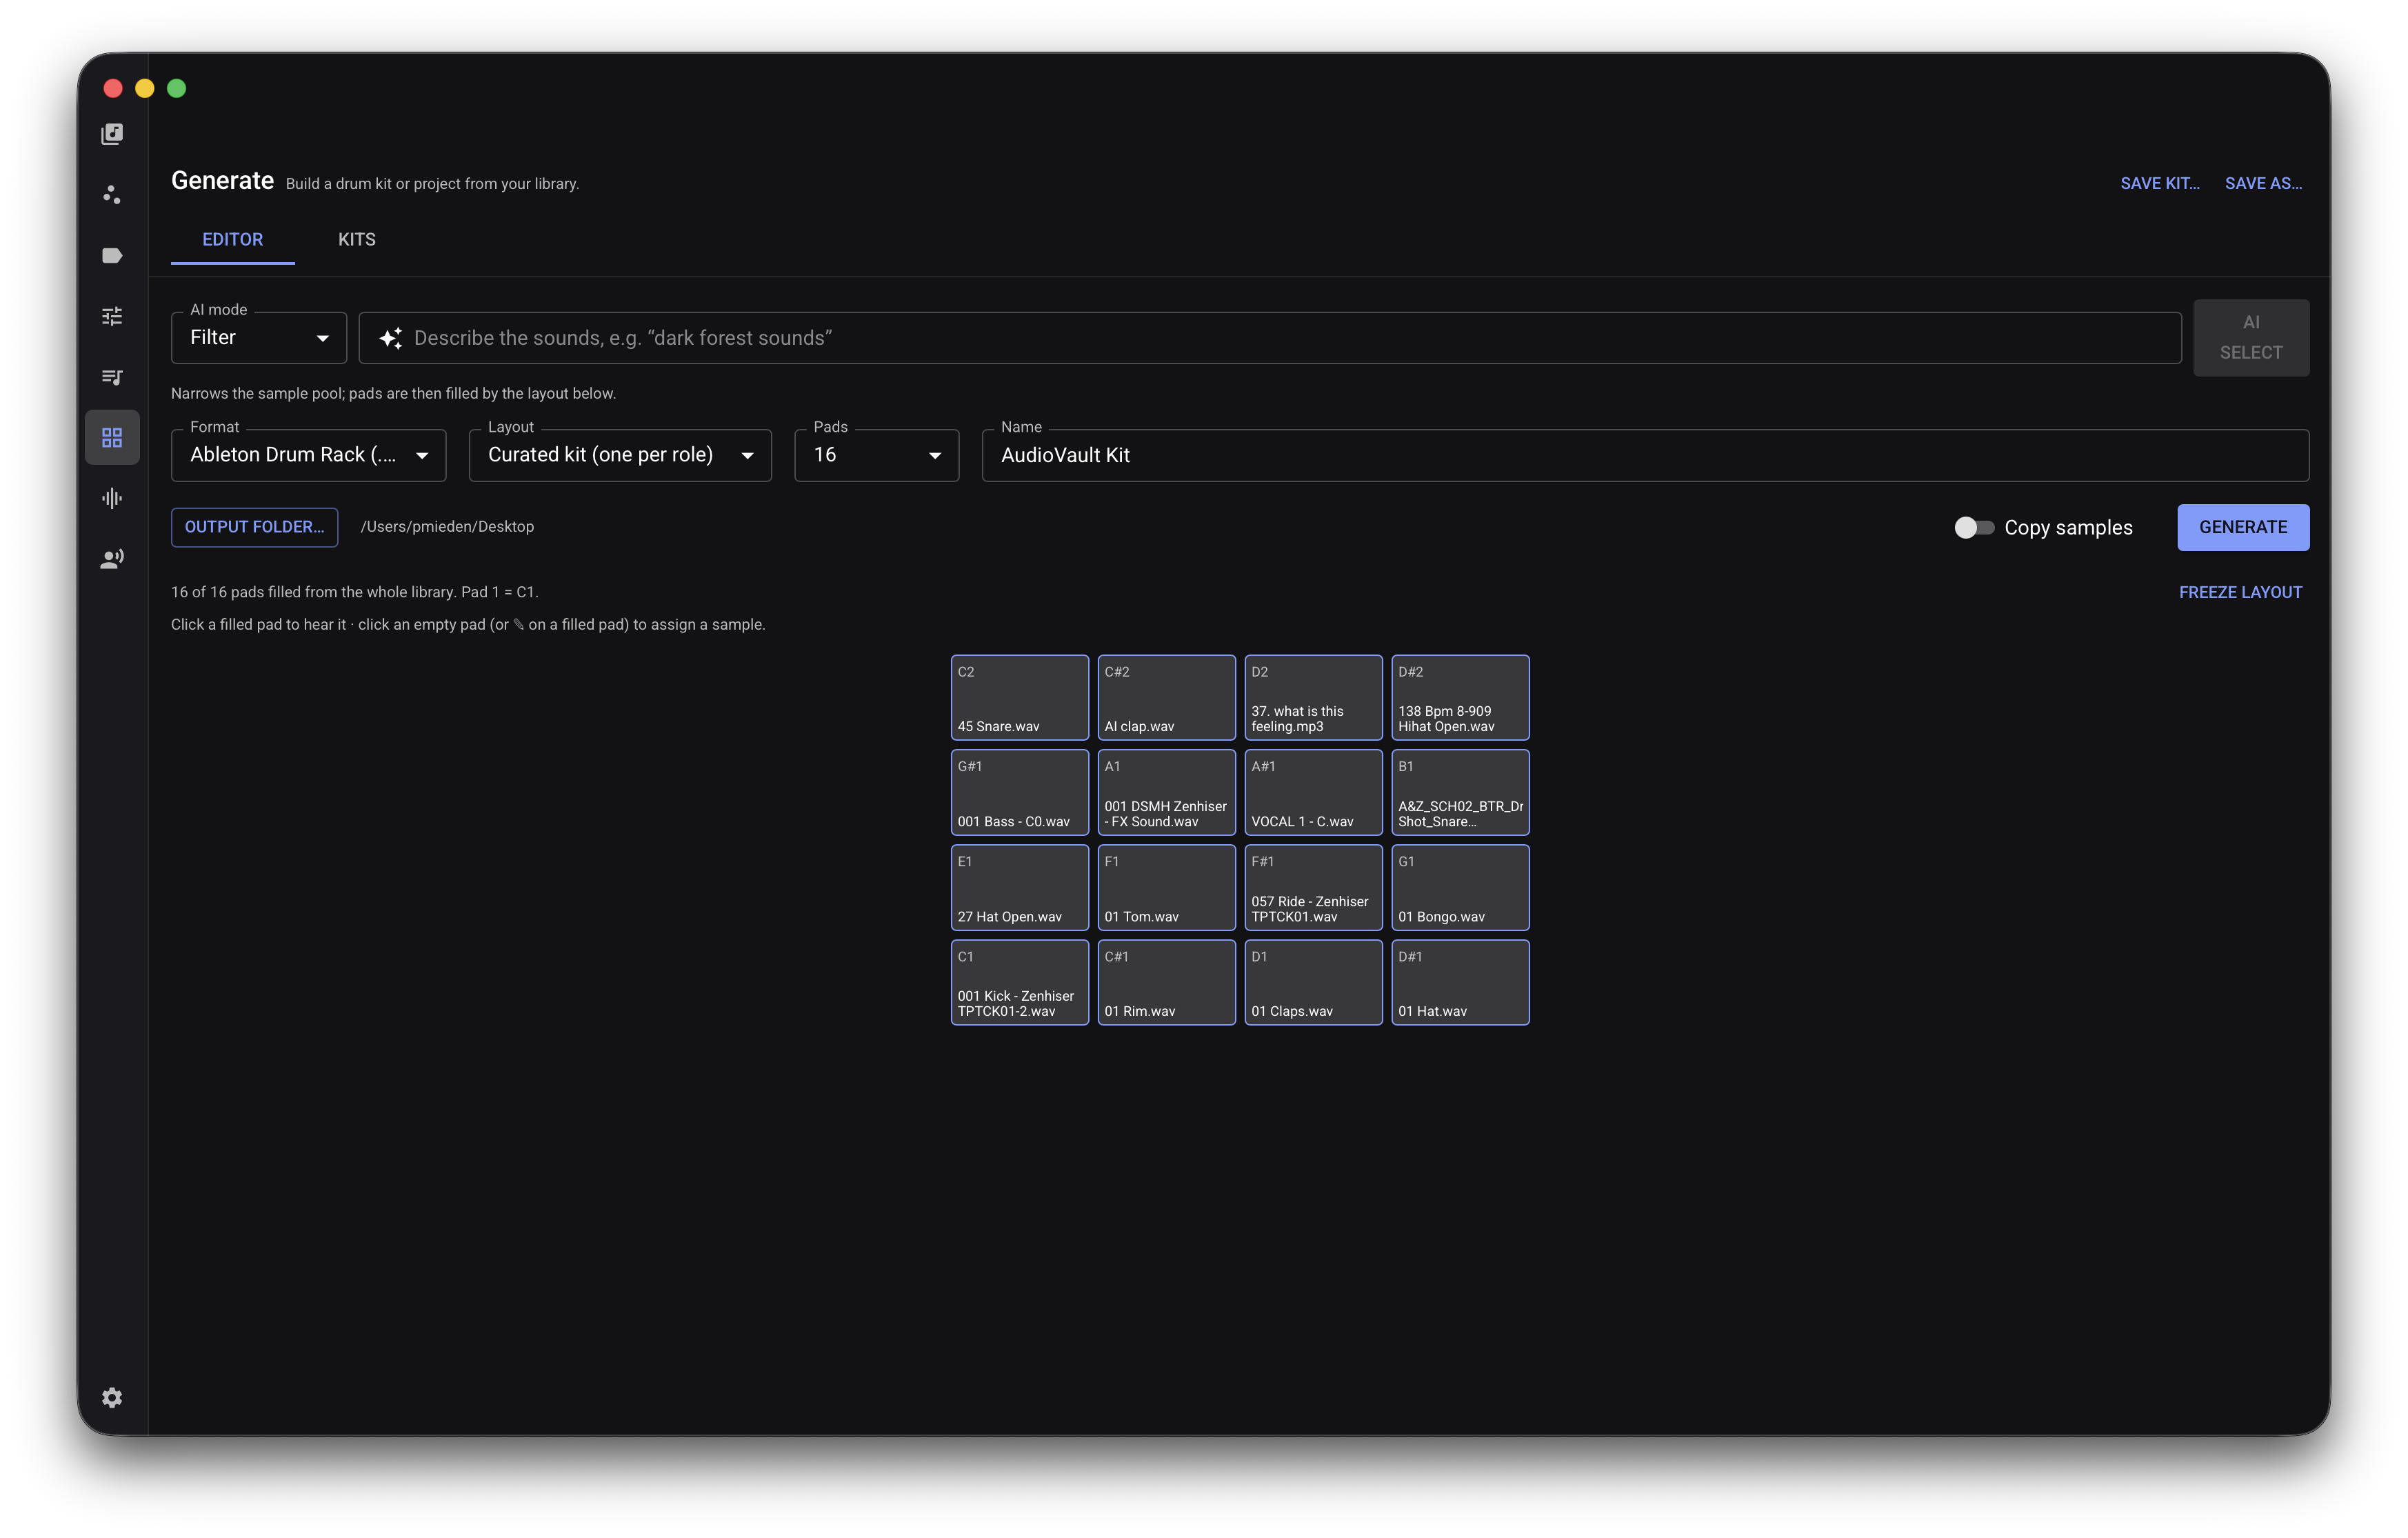Click the OUTPUT FOLDER... button
This screenshot has height=1538, width=2408.
(x=254, y=527)
